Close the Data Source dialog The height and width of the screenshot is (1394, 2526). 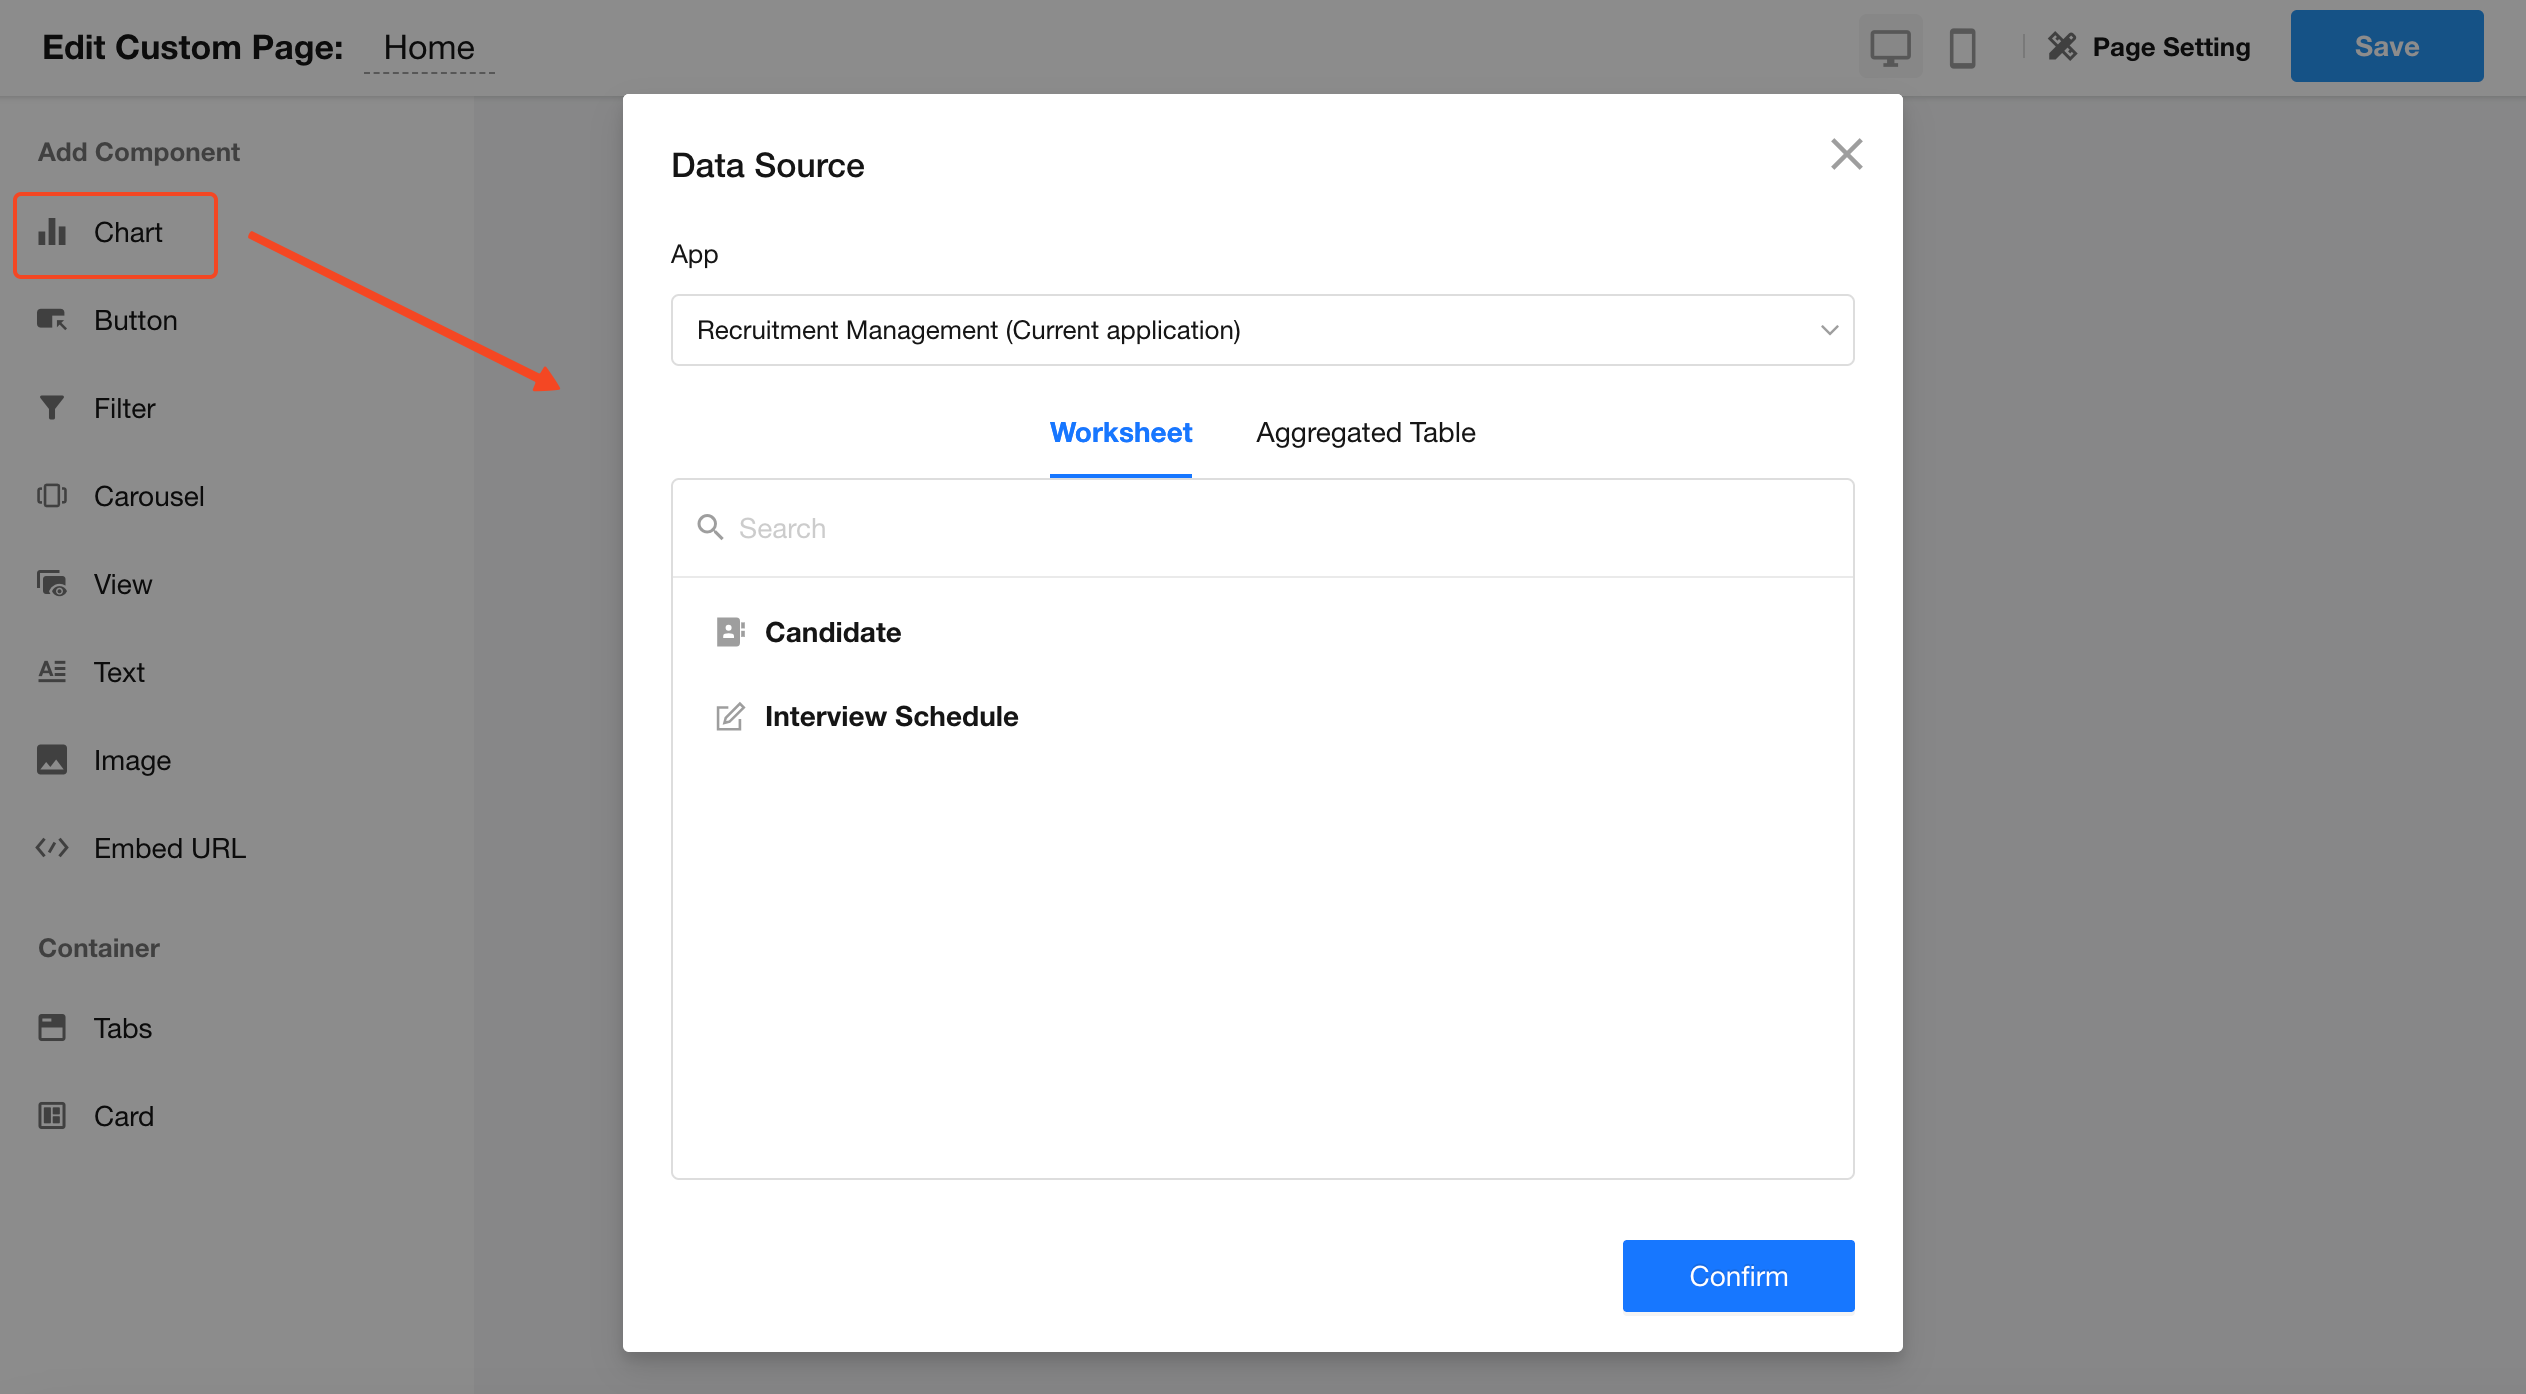click(1846, 155)
